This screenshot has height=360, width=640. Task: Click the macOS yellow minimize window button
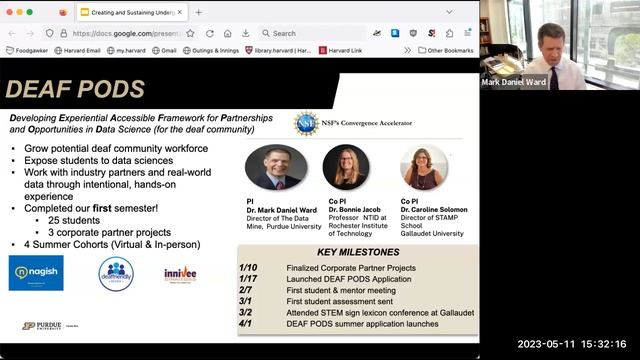[x=19, y=12]
